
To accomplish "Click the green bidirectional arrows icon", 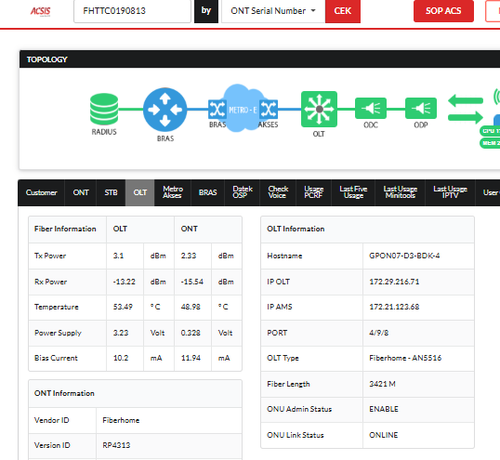I will coord(465,109).
